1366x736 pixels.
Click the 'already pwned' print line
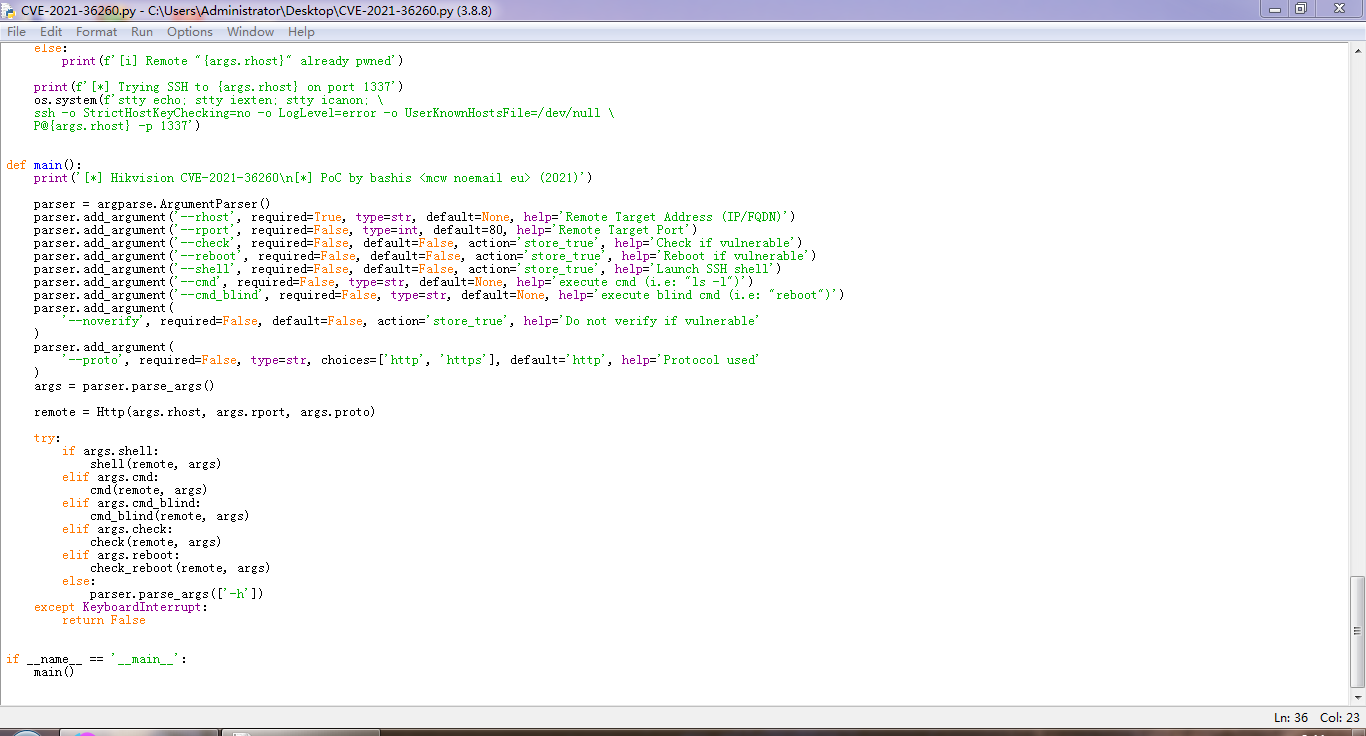231,61
